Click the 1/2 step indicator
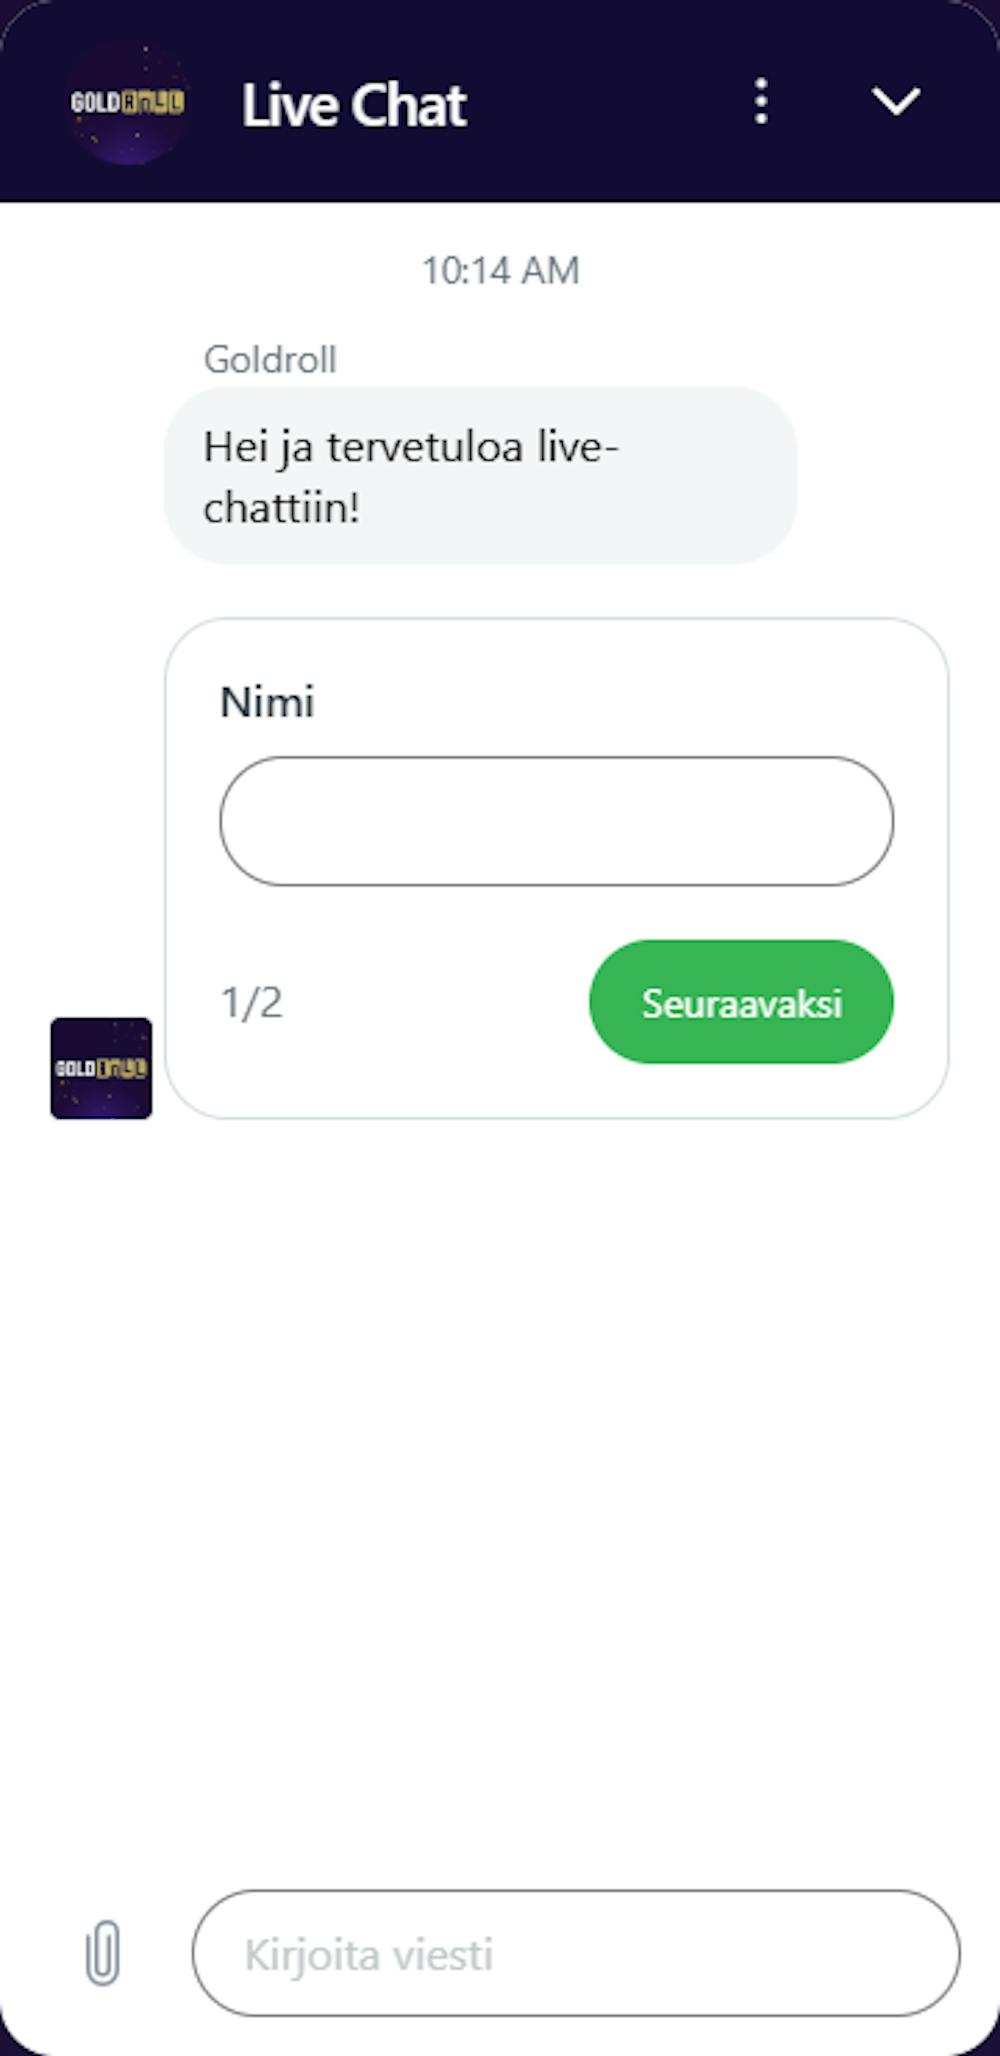The height and width of the screenshot is (2056, 1000). pos(251,1002)
